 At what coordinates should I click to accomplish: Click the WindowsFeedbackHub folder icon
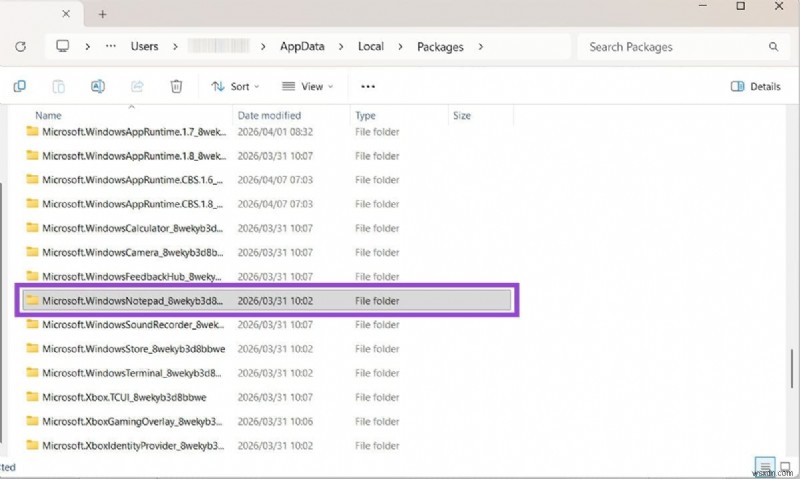[32, 276]
